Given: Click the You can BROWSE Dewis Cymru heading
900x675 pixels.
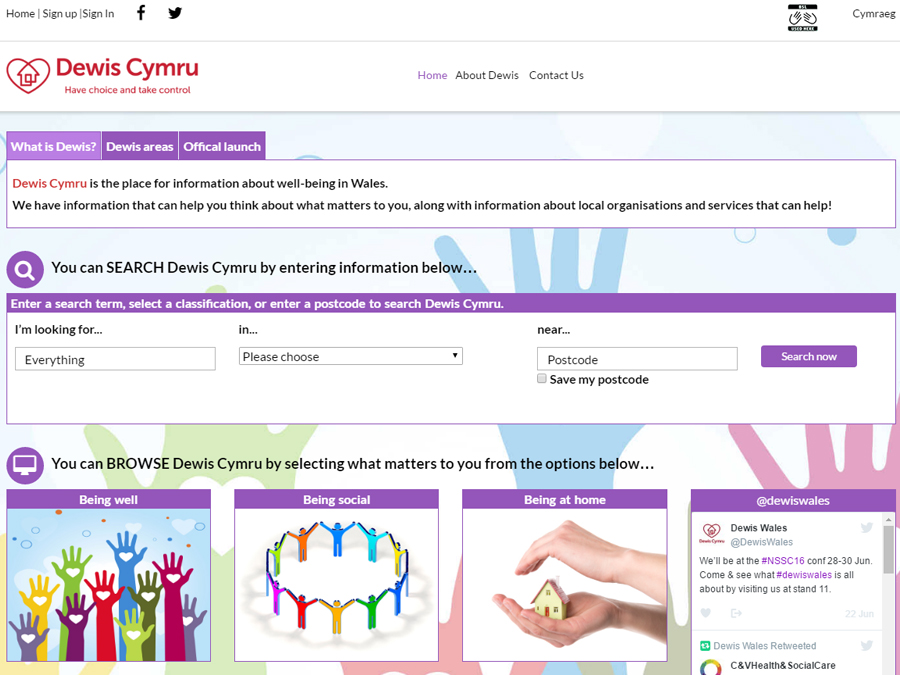Looking at the screenshot, I should 352,464.
